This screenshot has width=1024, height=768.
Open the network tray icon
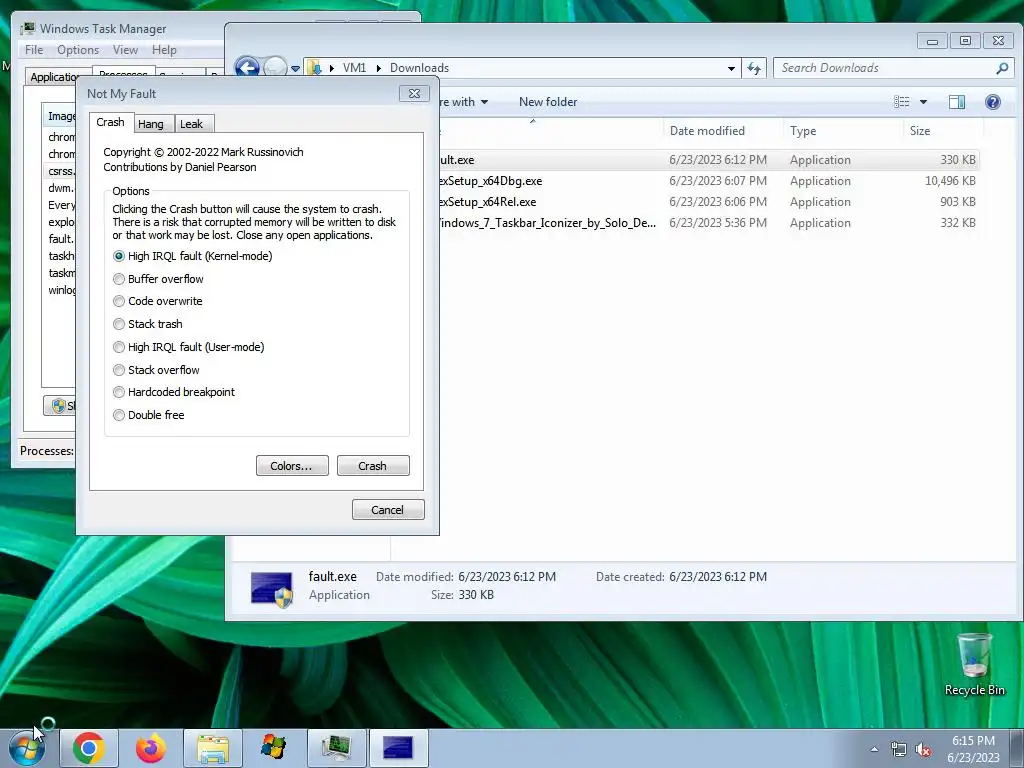click(x=899, y=750)
